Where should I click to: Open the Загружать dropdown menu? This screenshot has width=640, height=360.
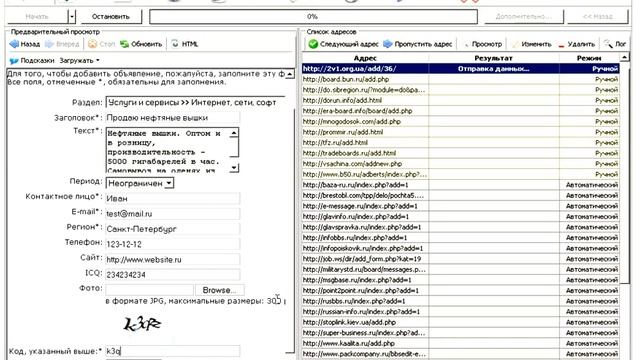pyautogui.click(x=80, y=61)
